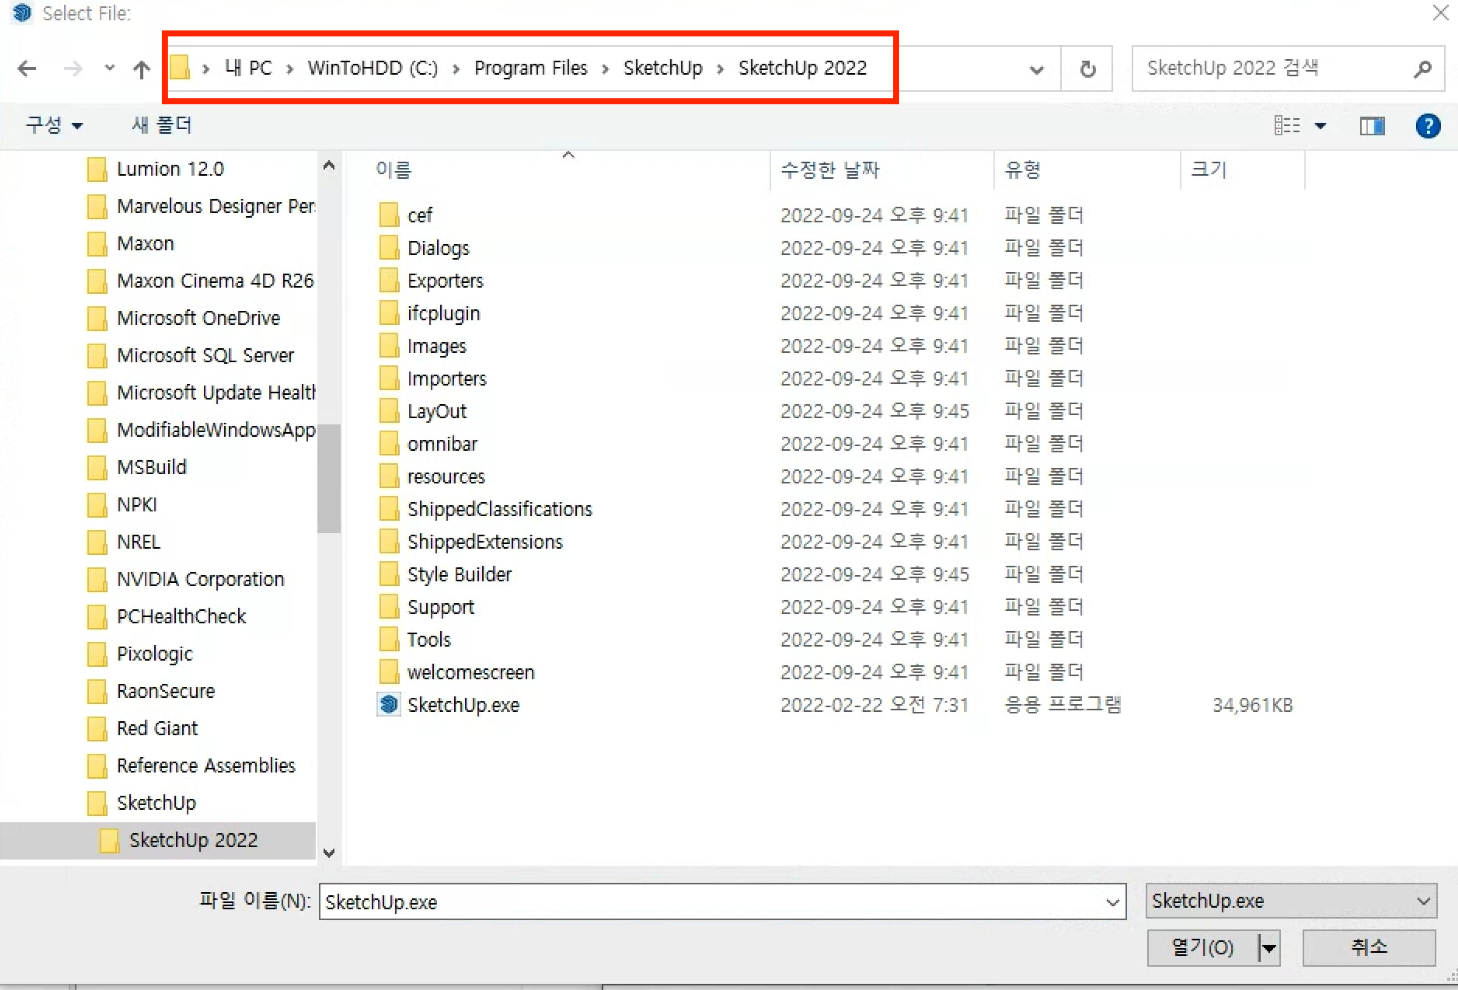The width and height of the screenshot is (1458, 990).
Task: Expand the file name history dropdown
Action: coord(1112,902)
